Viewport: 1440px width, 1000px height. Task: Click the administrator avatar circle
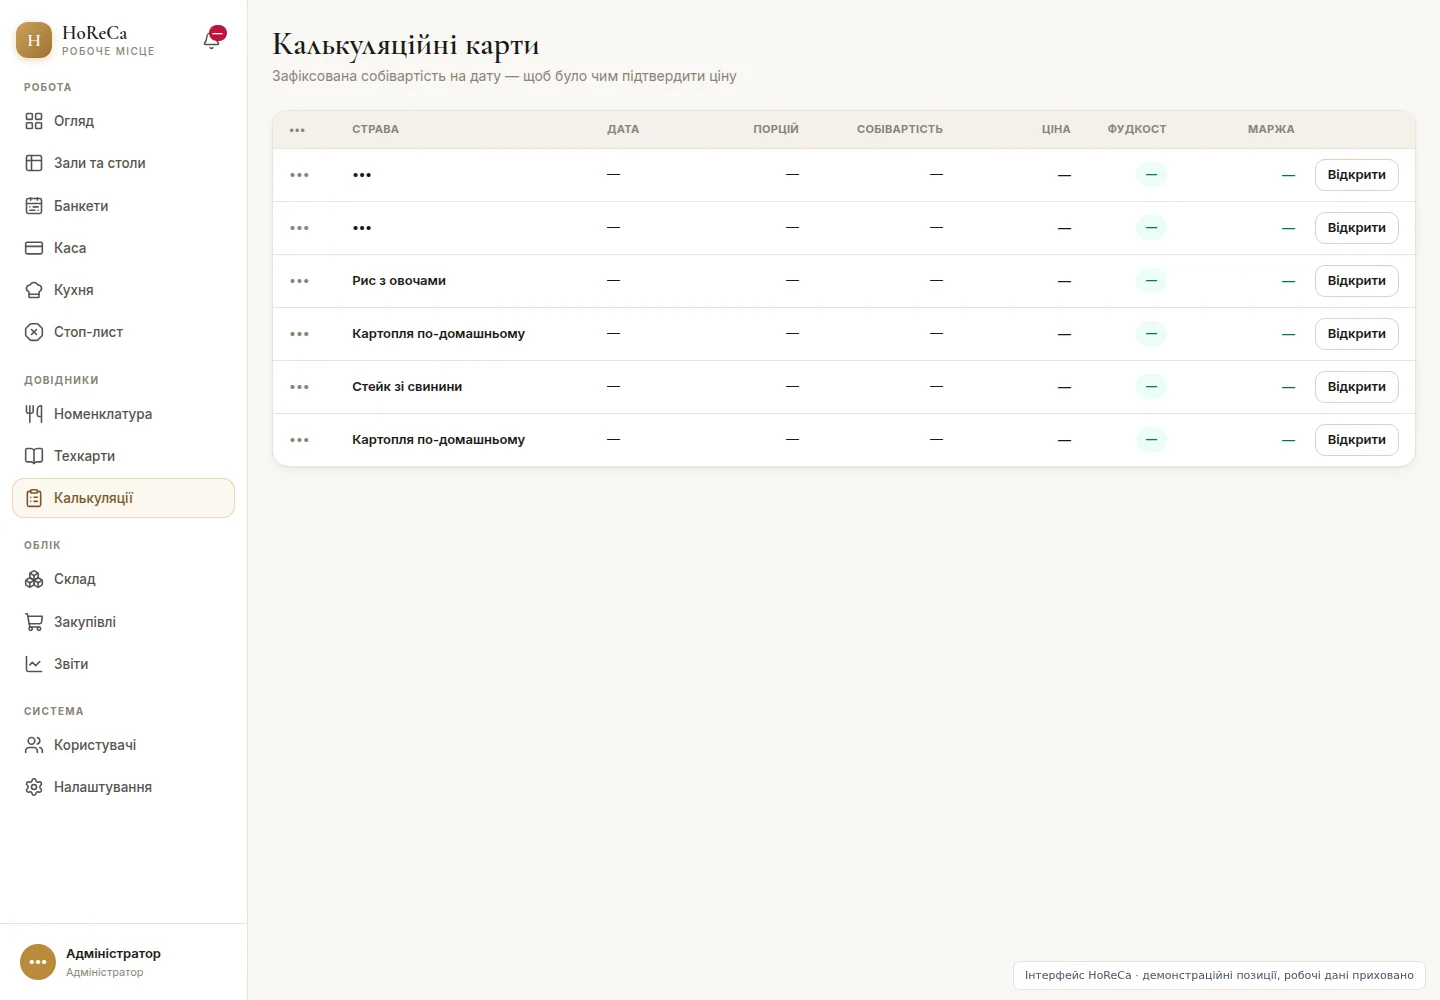tap(38, 962)
